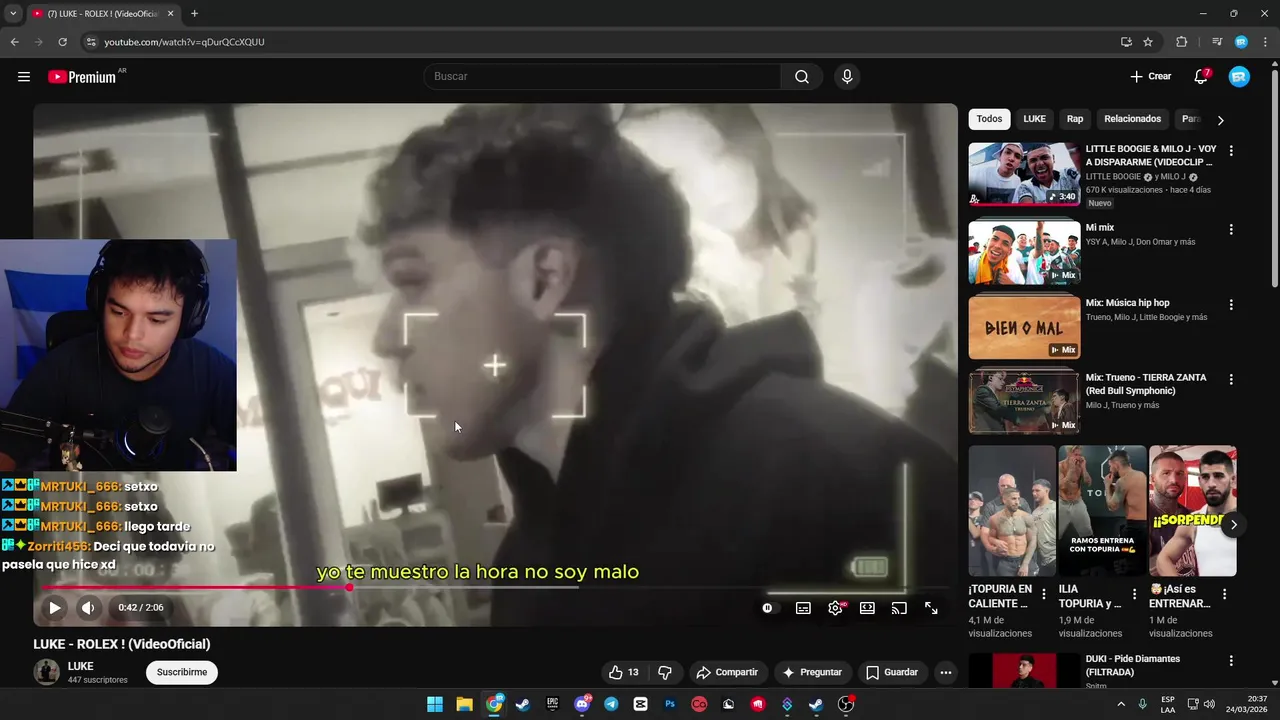
Task: Subscribe to LUKE with Suscribirme
Action: pyautogui.click(x=182, y=672)
